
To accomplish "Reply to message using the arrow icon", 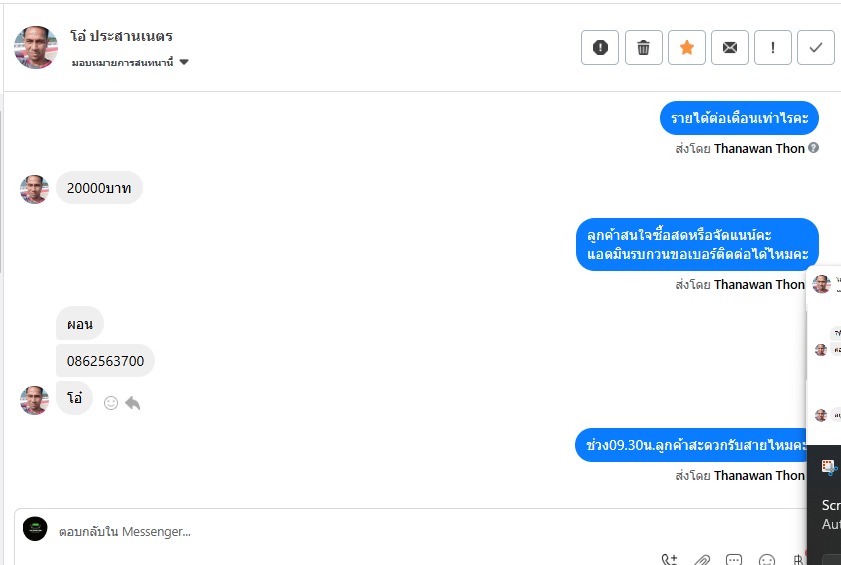I will (132, 403).
